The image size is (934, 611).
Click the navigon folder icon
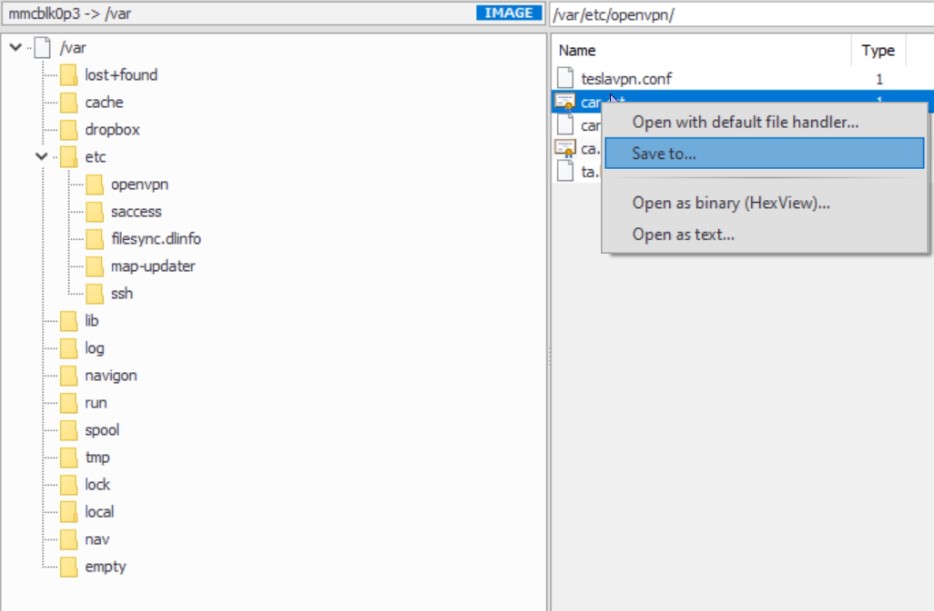[68, 376]
